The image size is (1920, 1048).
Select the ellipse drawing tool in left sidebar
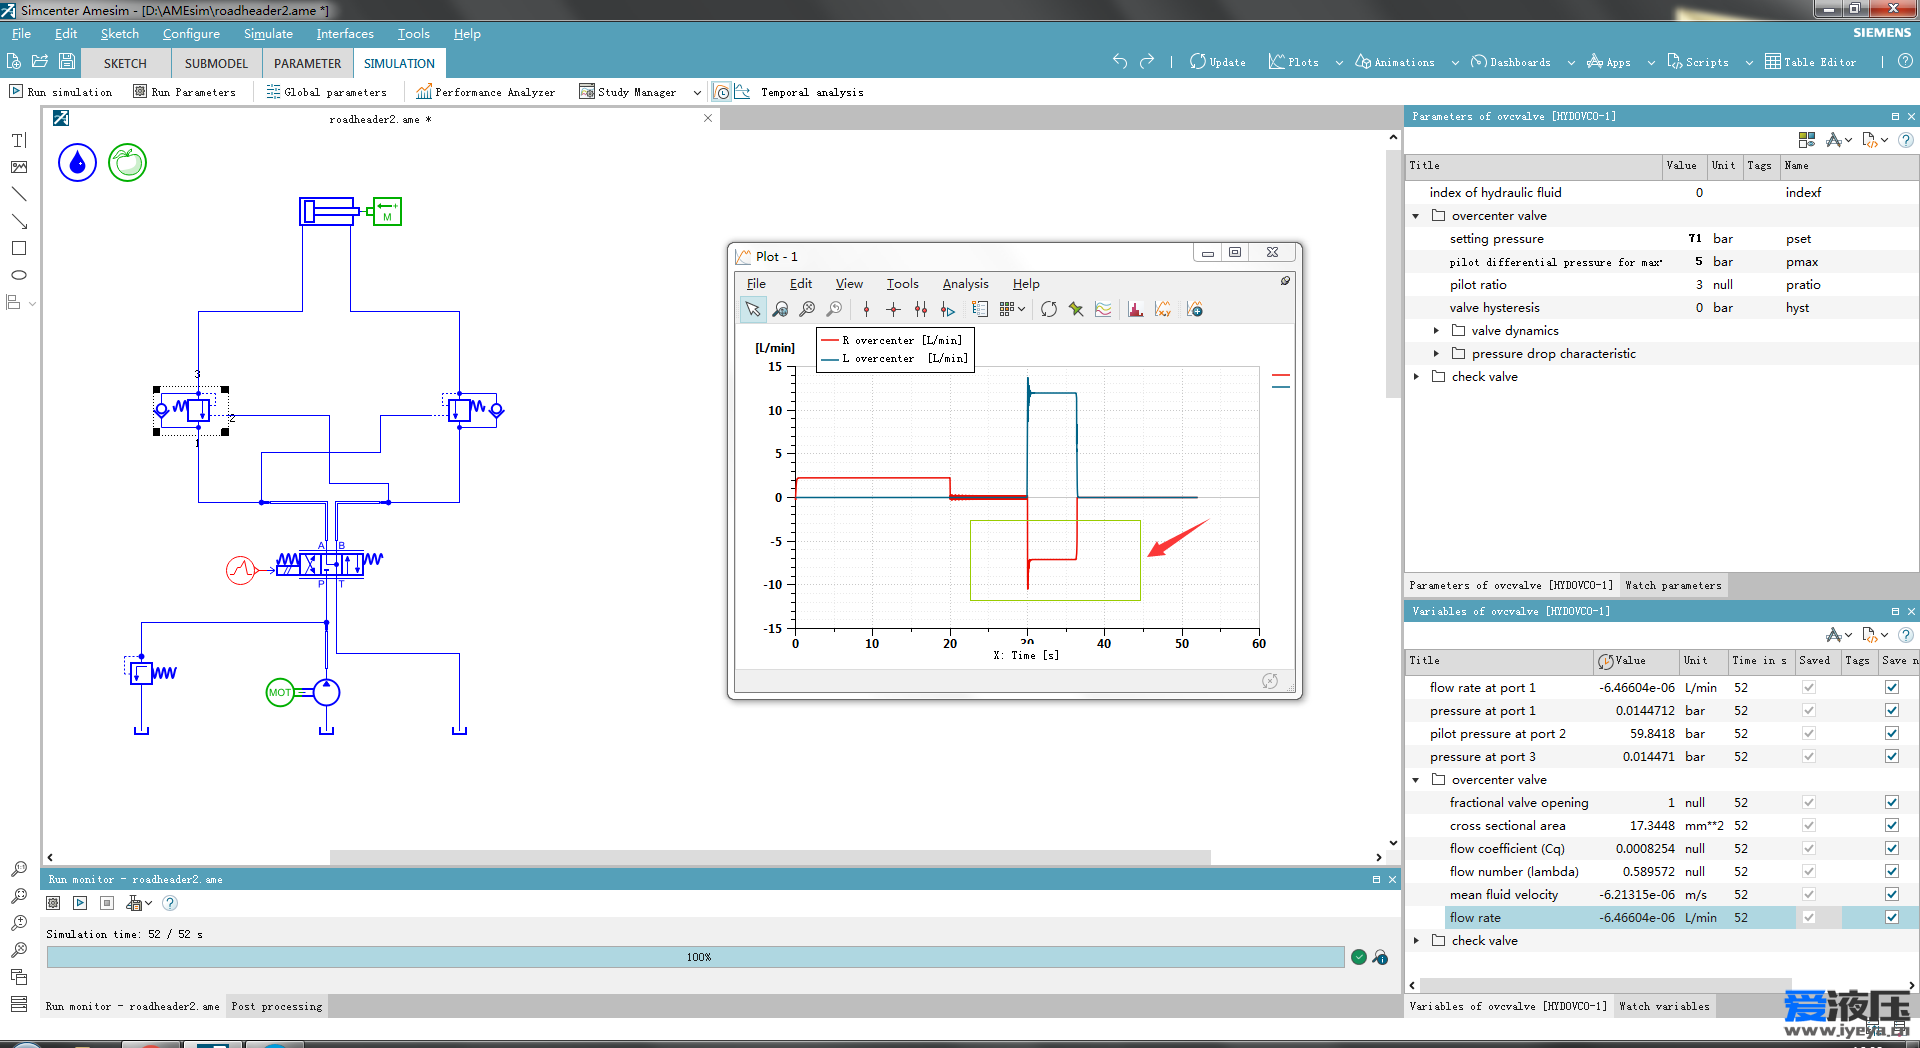point(19,275)
